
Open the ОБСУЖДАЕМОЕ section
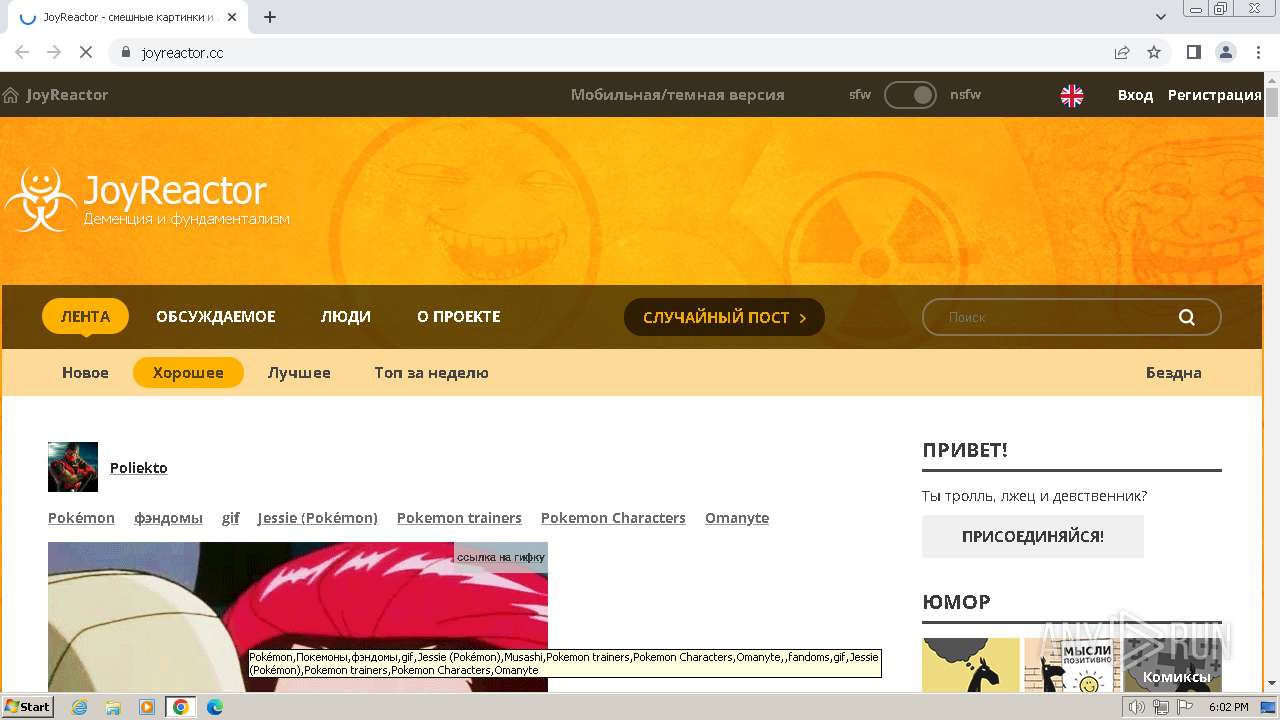tap(215, 316)
